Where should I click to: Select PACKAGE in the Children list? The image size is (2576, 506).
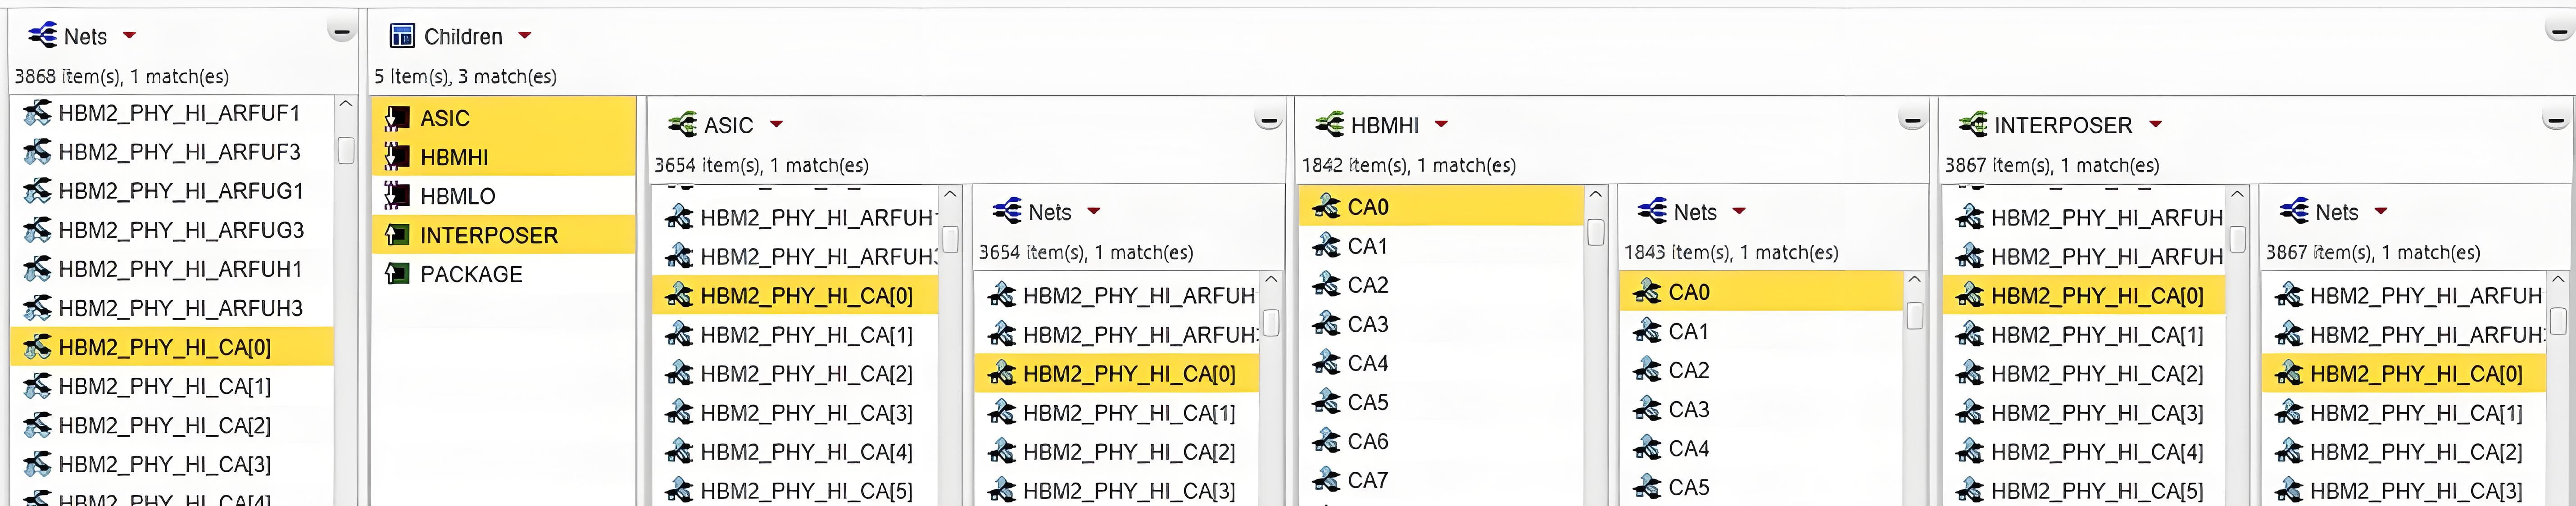(x=504, y=274)
